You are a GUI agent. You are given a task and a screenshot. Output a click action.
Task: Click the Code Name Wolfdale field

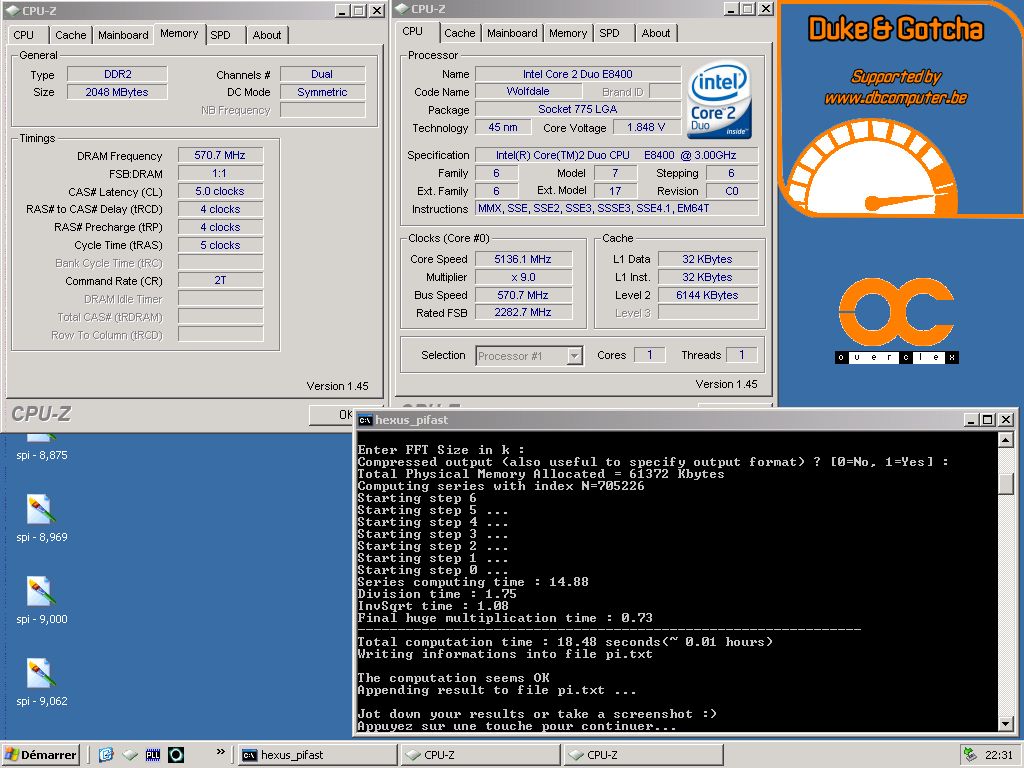(x=528, y=91)
